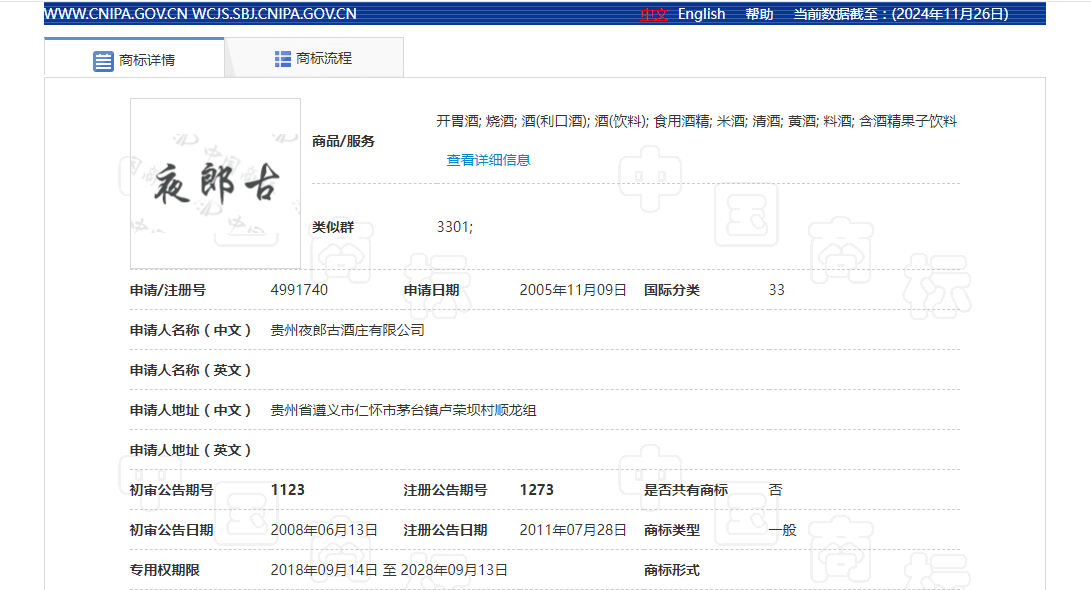This screenshot has height=590, width=1091.
Task: Click the 注册公告日期 label
Action: click(x=445, y=530)
